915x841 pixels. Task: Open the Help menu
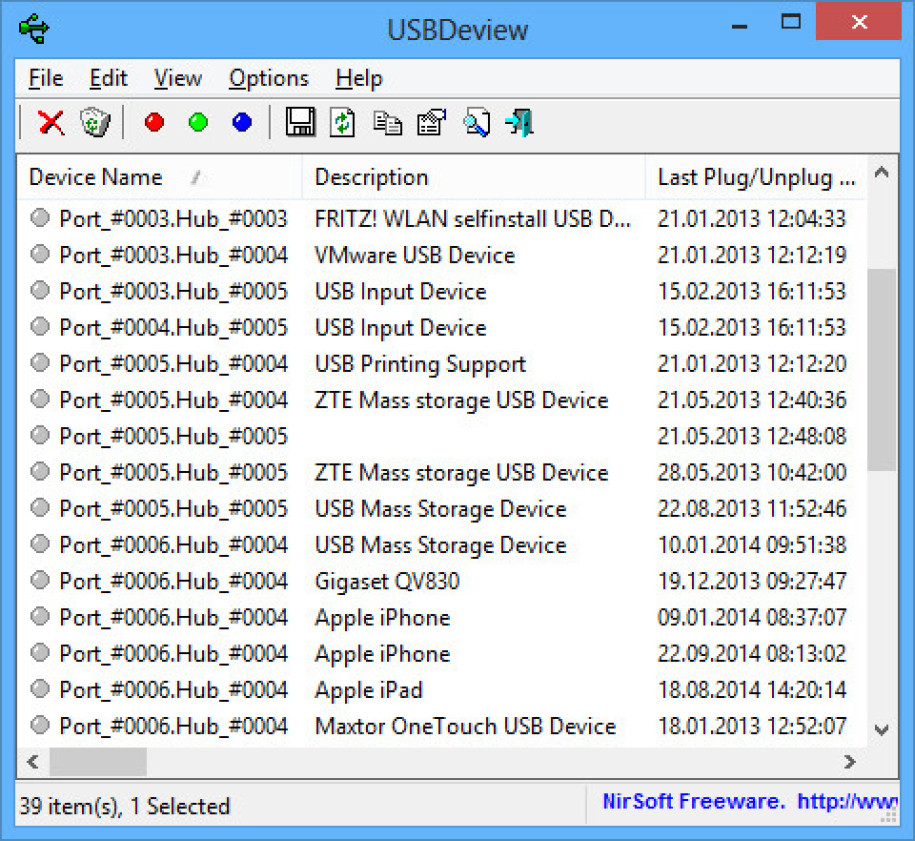pos(359,78)
